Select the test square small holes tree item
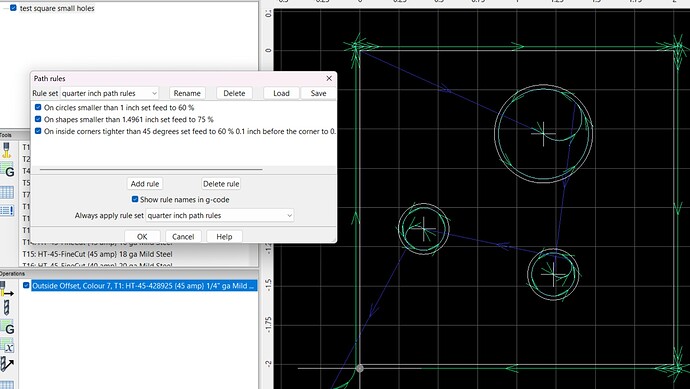 (57, 8)
